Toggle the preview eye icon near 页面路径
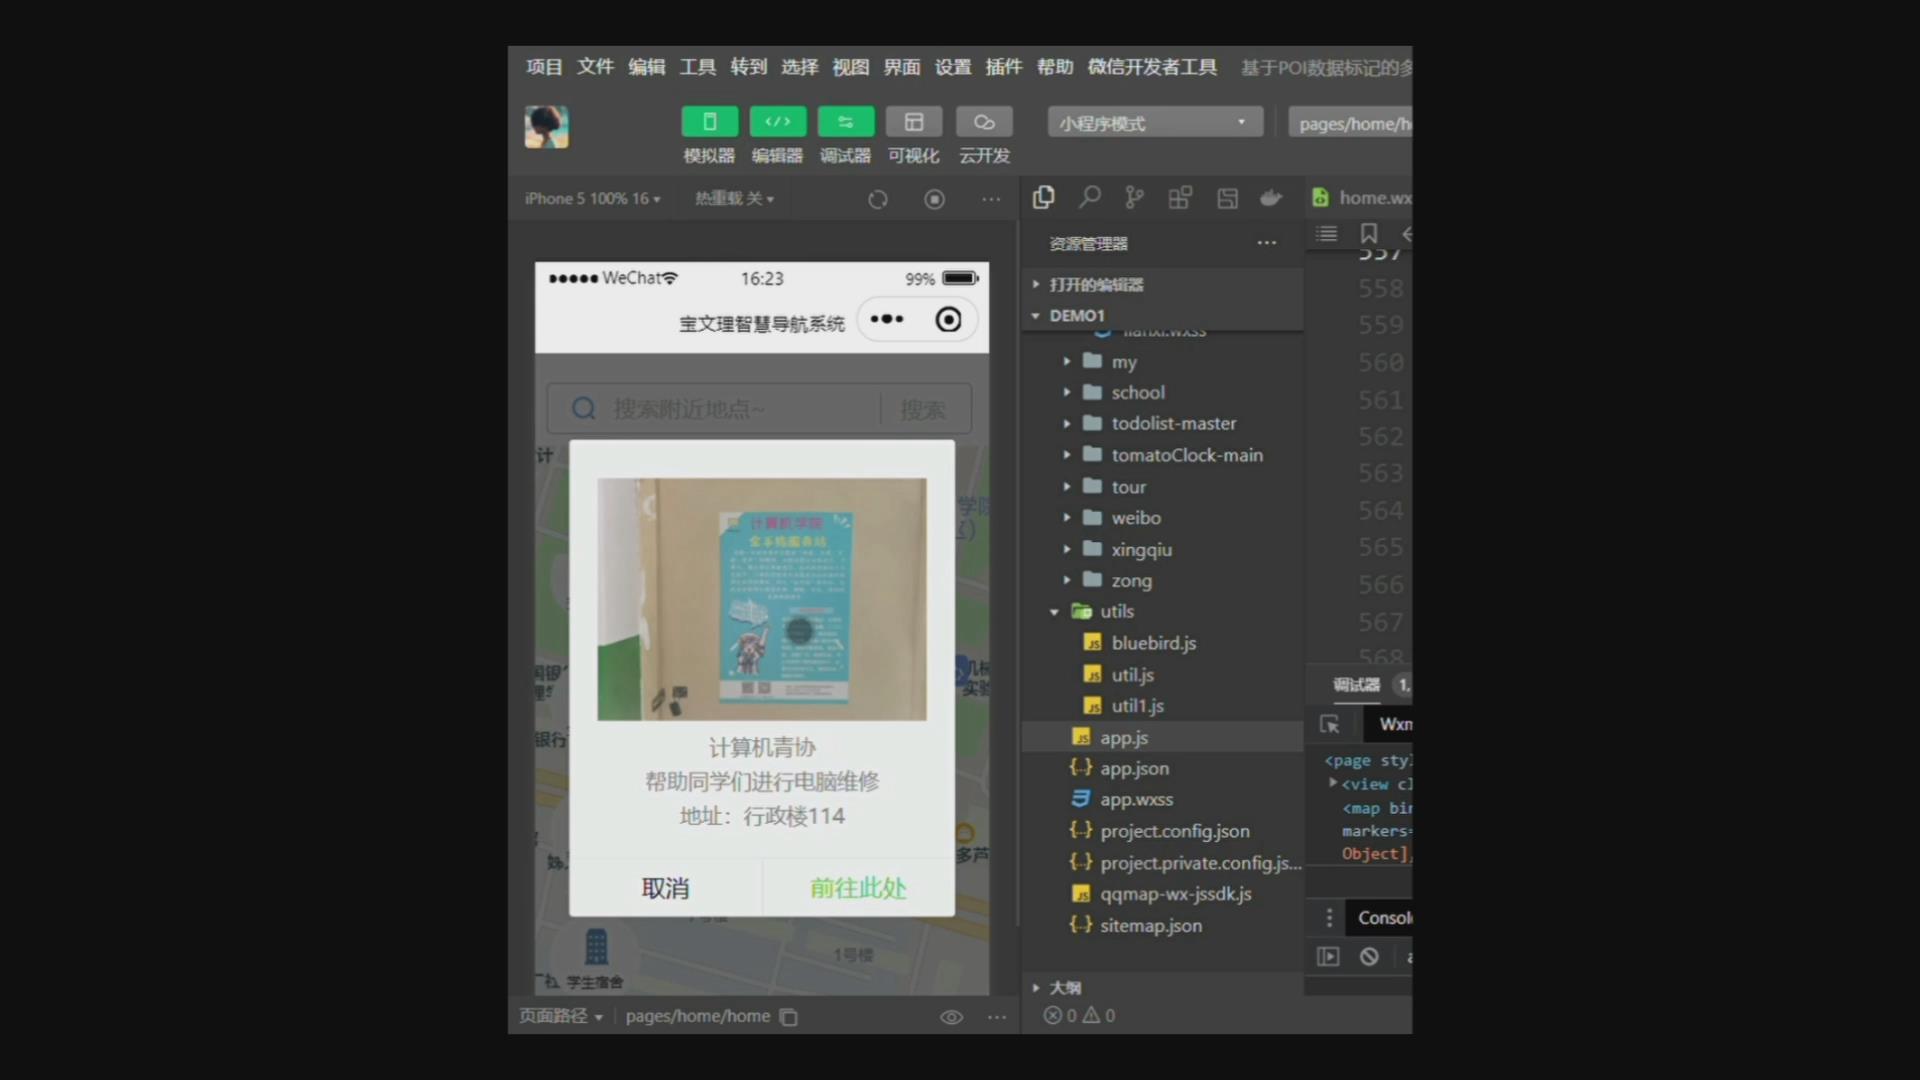 (950, 1016)
